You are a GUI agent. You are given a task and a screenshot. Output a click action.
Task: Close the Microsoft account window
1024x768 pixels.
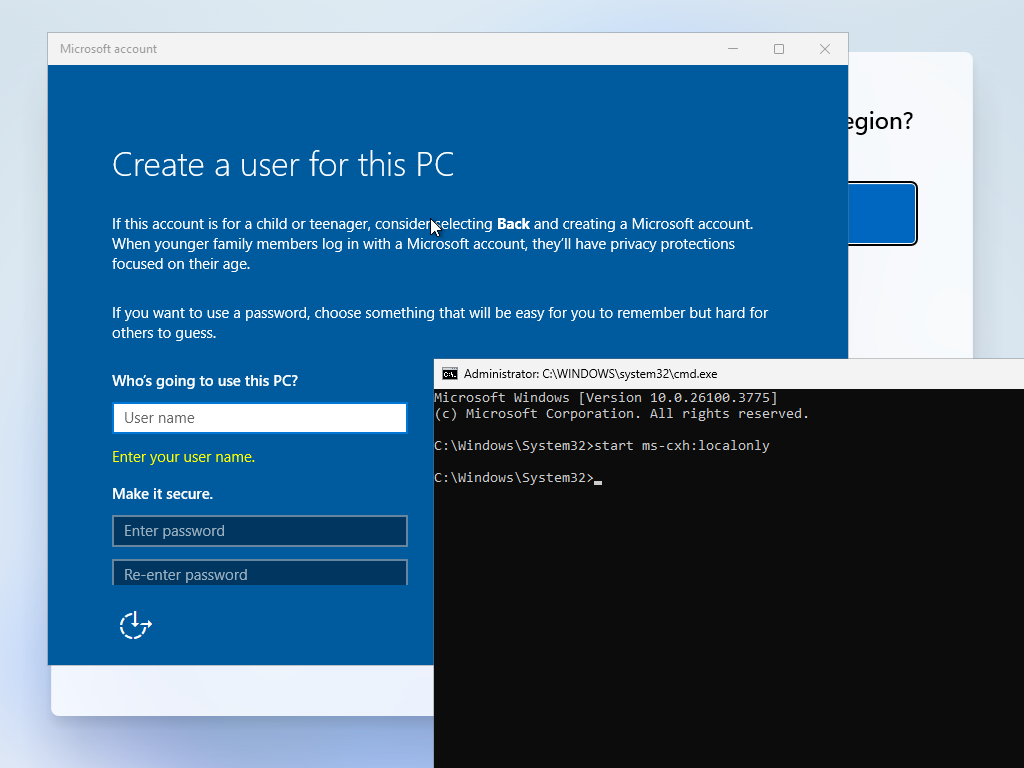(825, 49)
